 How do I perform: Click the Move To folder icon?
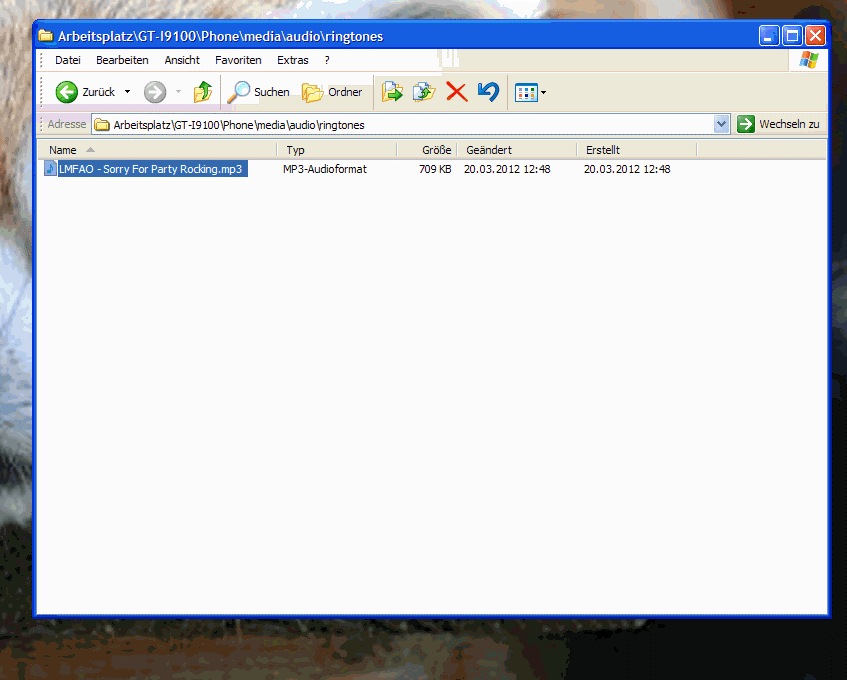click(392, 92)
